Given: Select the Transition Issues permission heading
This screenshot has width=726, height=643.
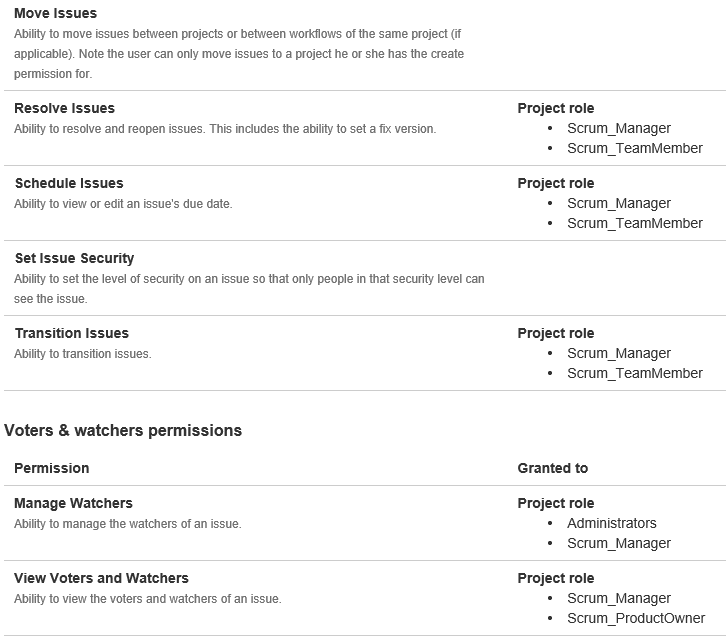Looking at the screenshot, I should [x=72, y=333].
